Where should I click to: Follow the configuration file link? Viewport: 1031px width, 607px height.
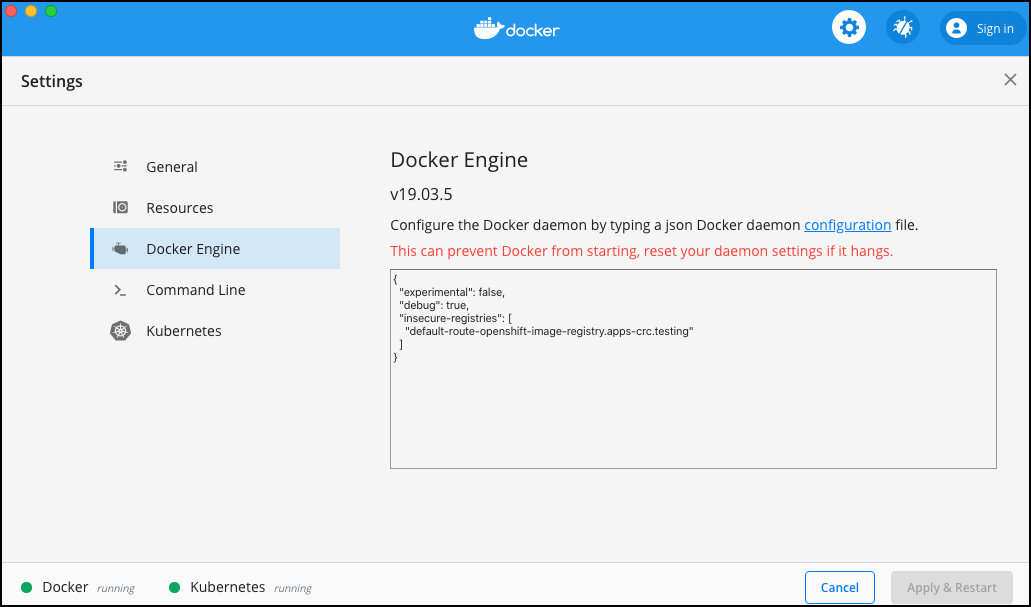847,225
